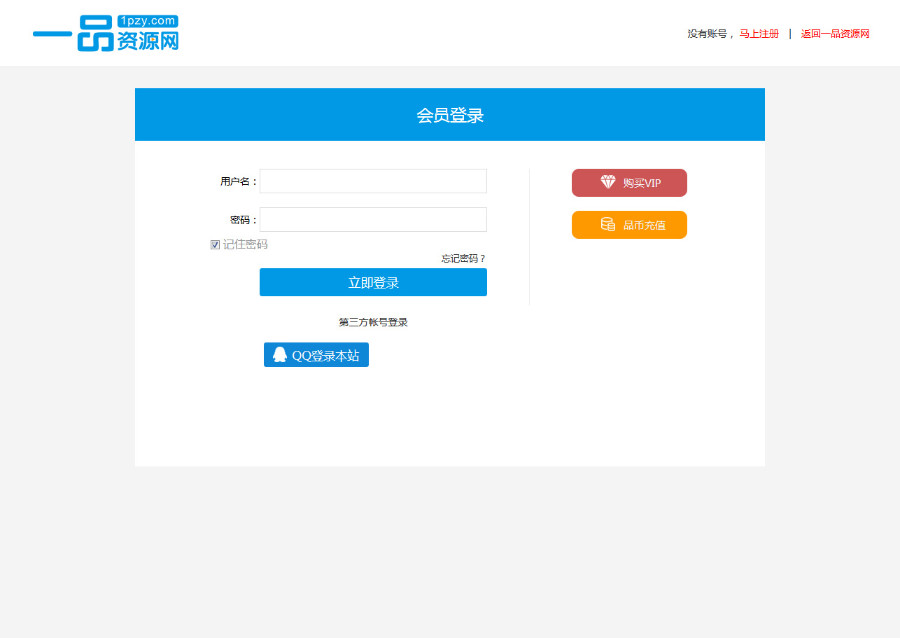Uncheck the 记住密码 remember password checkbox
Image resolution: width=900 pixels, height=638 pixels.
point(215,243)
